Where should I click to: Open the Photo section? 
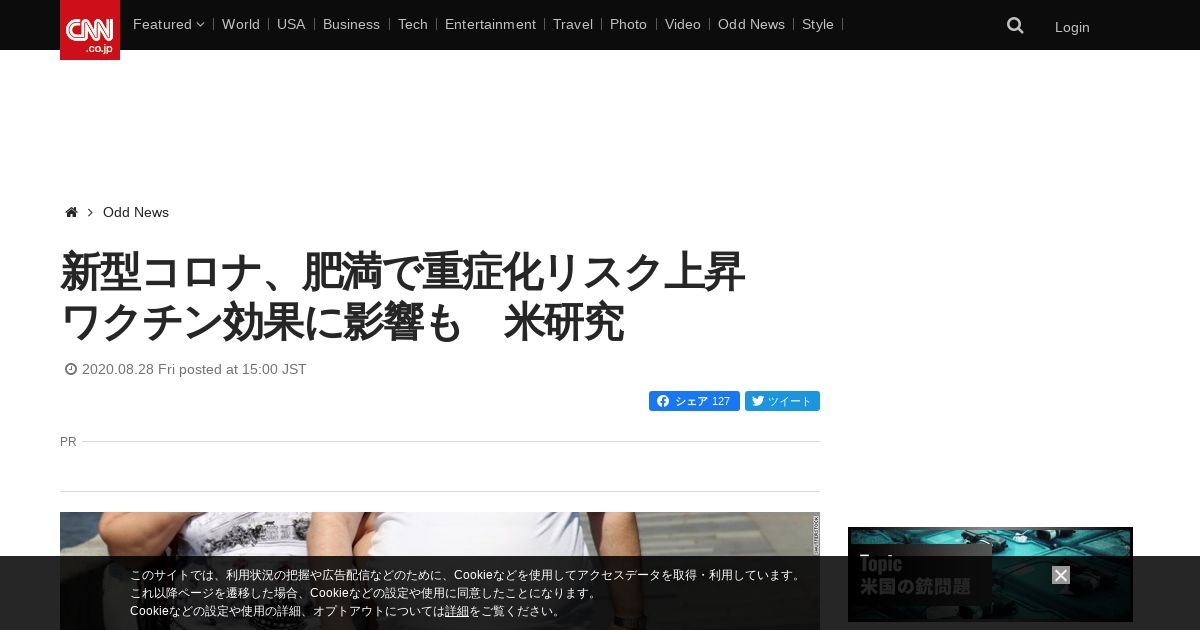pos(628,24)
